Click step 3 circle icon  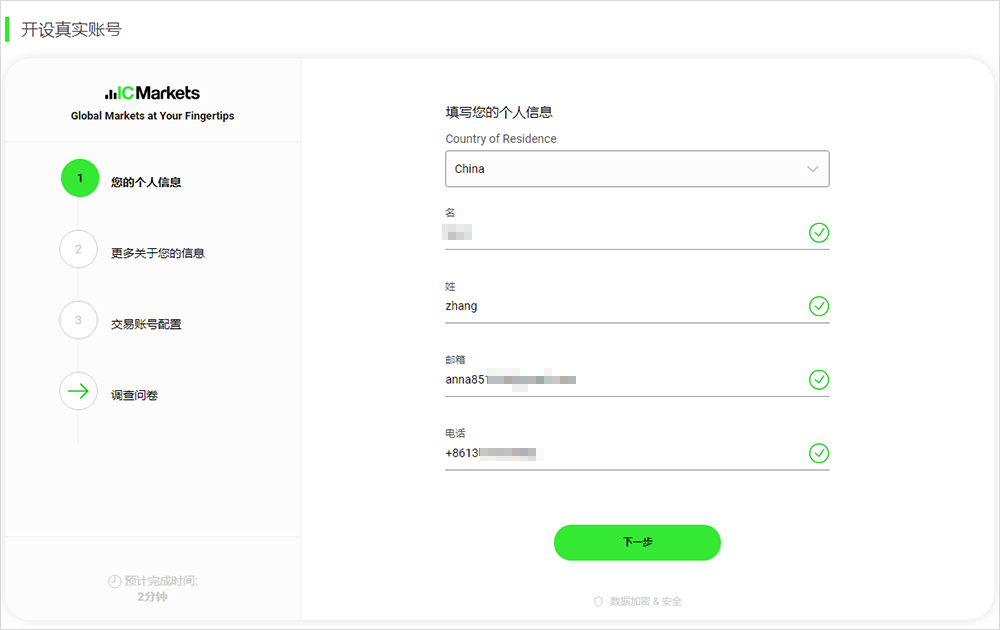click(79, 321)
